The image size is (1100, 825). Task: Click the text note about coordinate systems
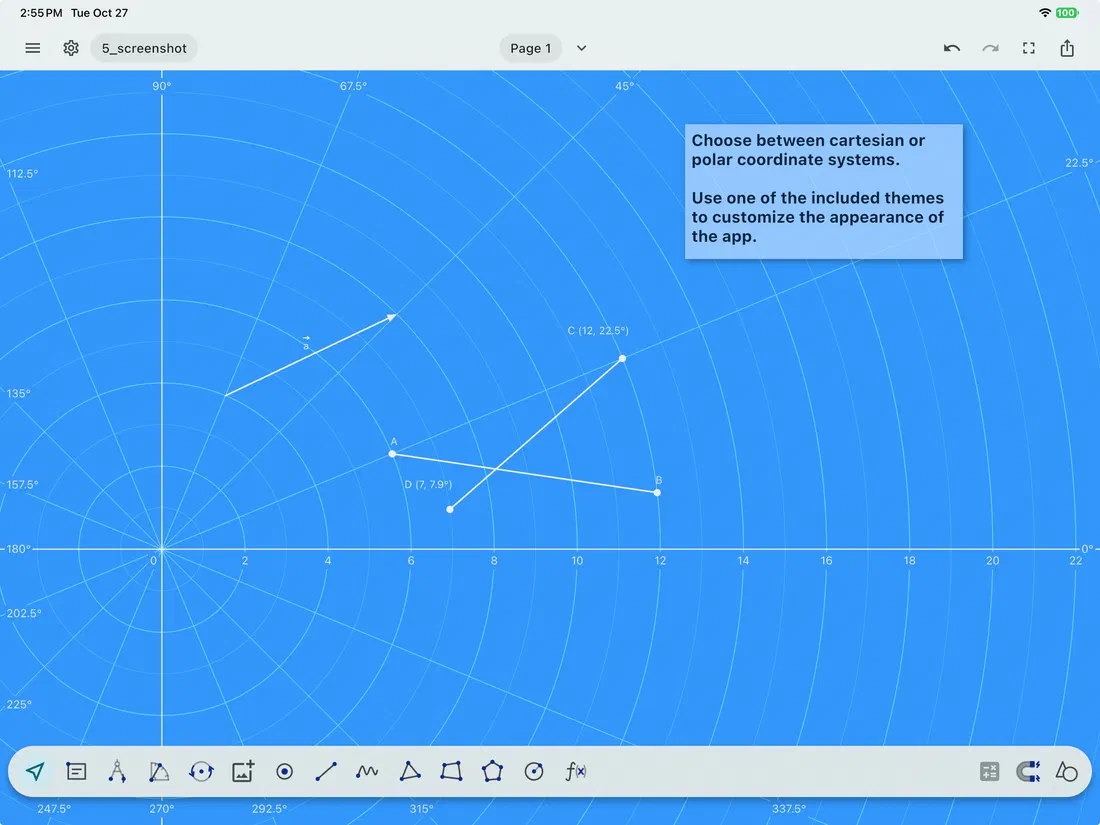824,192
